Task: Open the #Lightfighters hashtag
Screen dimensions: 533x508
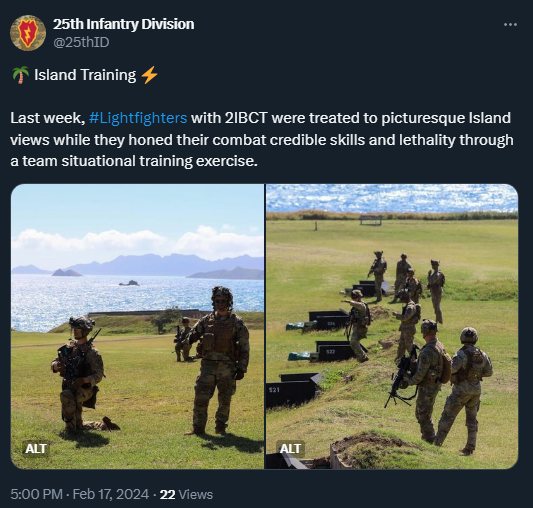Action: click(138, 118)
